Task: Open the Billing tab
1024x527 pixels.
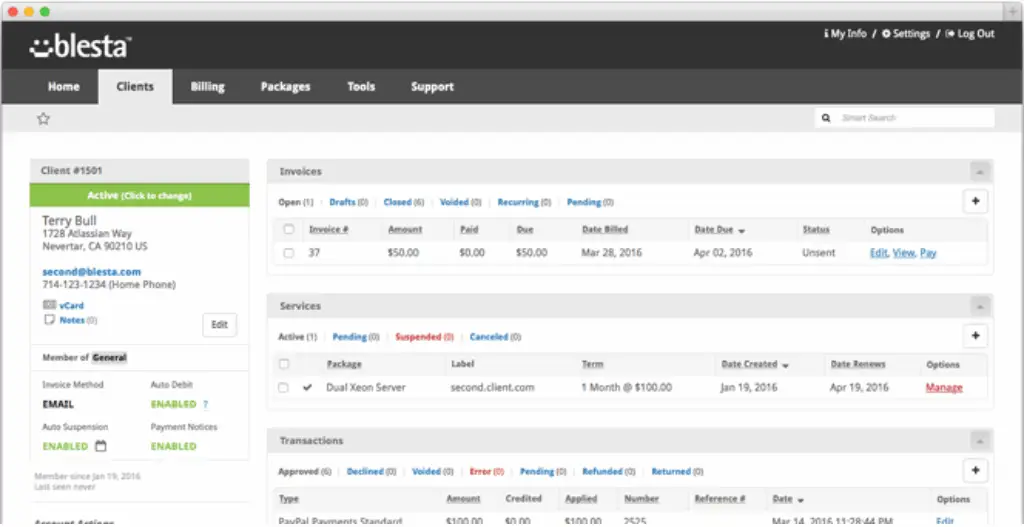Action: coord(208,87)
